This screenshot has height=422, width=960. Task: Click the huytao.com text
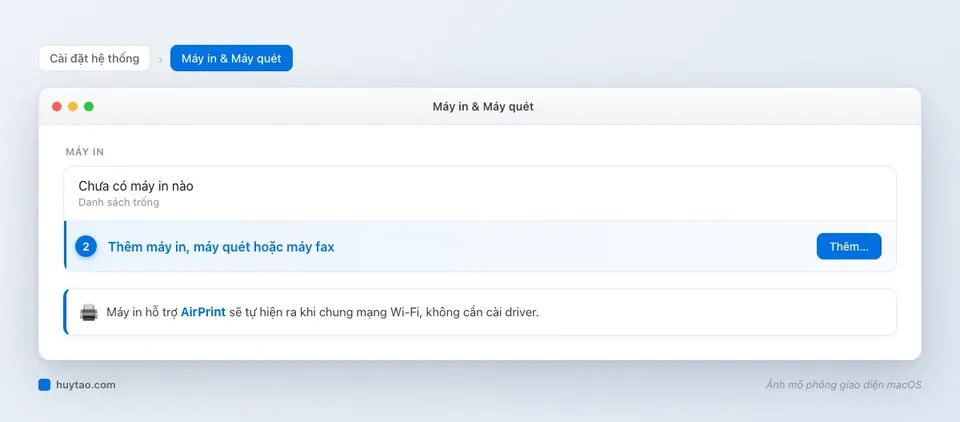86,385
